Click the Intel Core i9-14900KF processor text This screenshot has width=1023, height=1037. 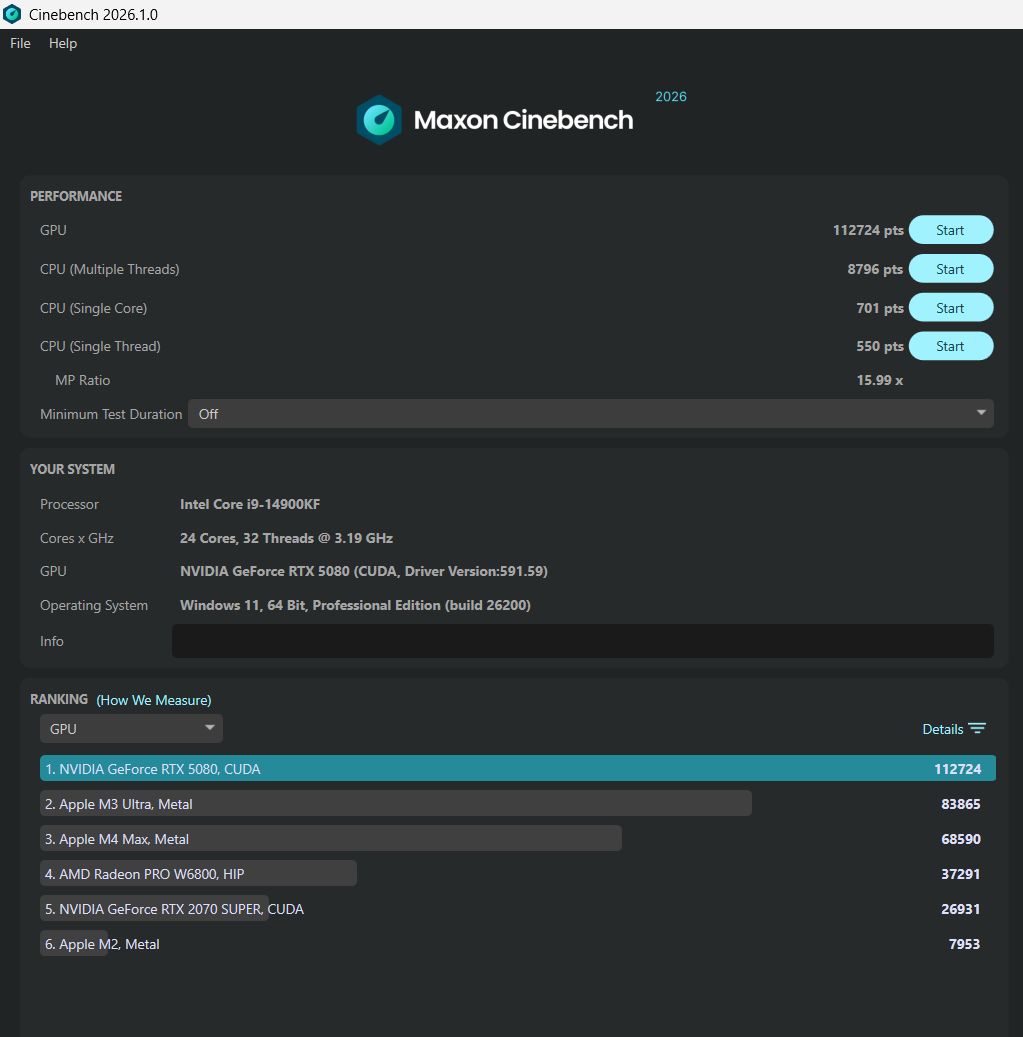pyautogui.click(x=250, y=504)
